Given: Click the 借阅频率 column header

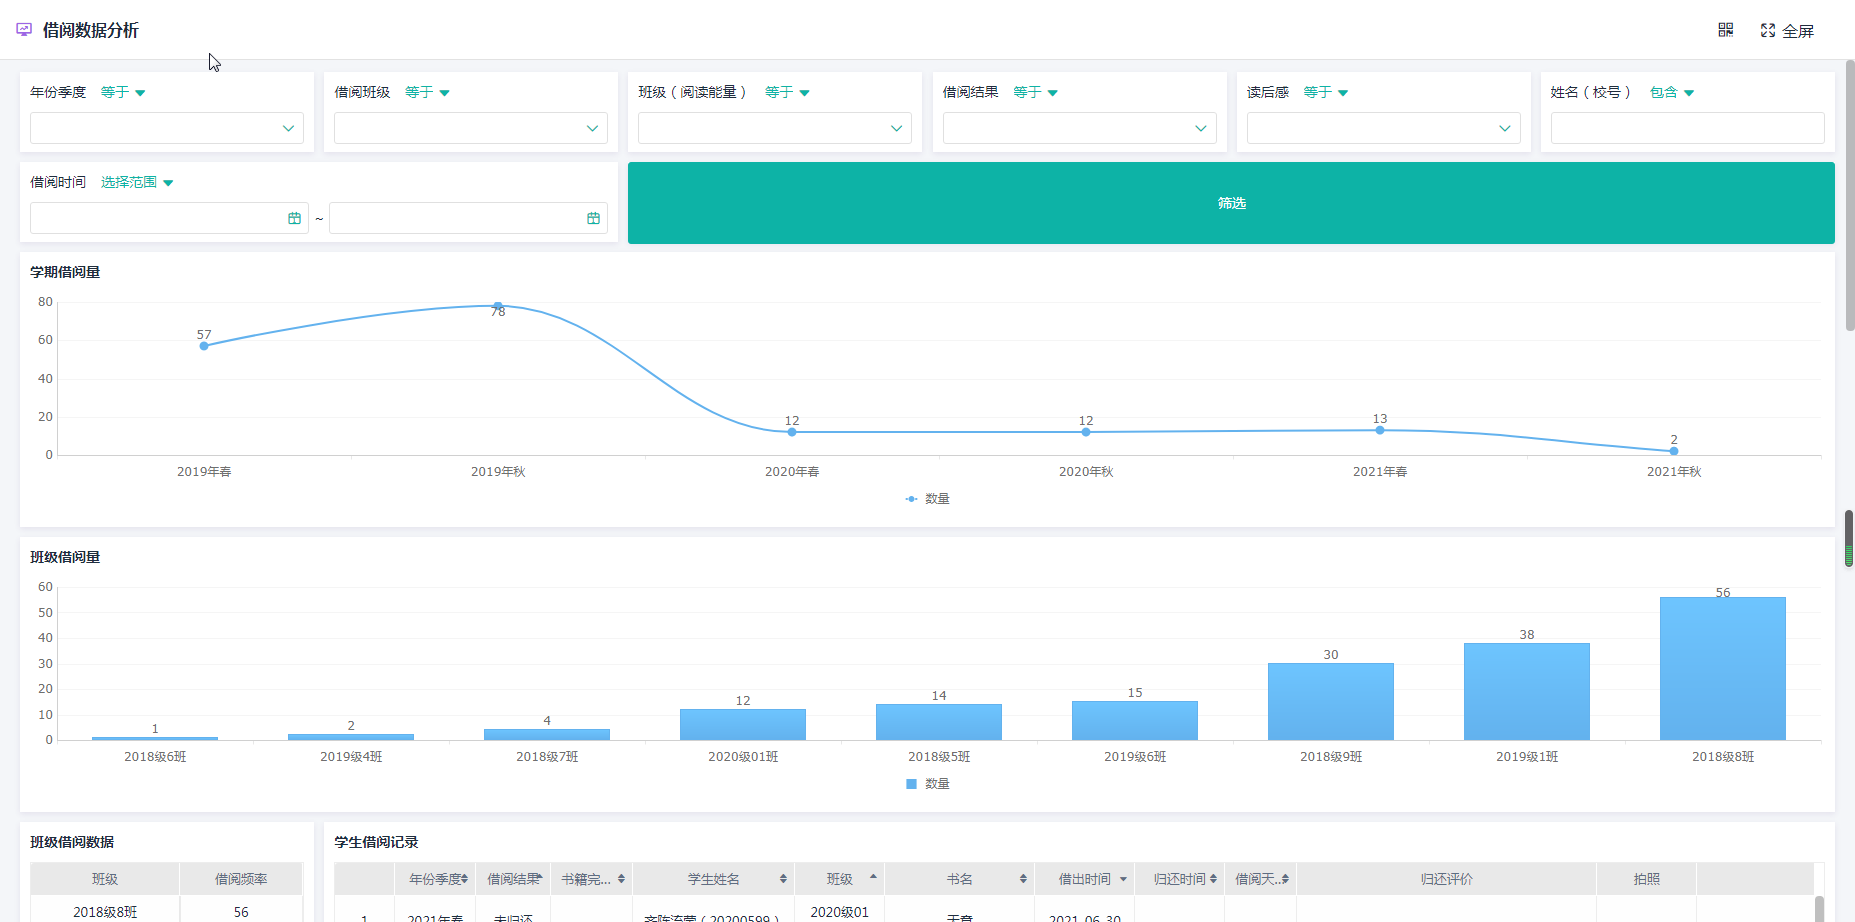Looking at the screenshot, I should (x=241, y=879).
